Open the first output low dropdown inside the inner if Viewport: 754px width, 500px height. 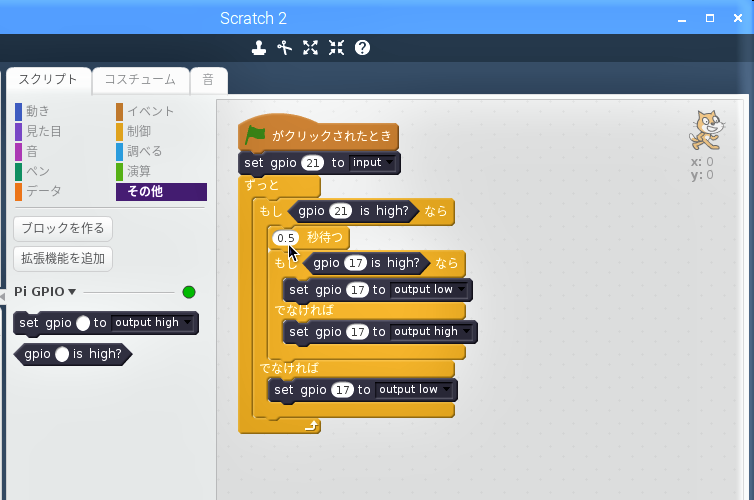click(x=429, y=289)
